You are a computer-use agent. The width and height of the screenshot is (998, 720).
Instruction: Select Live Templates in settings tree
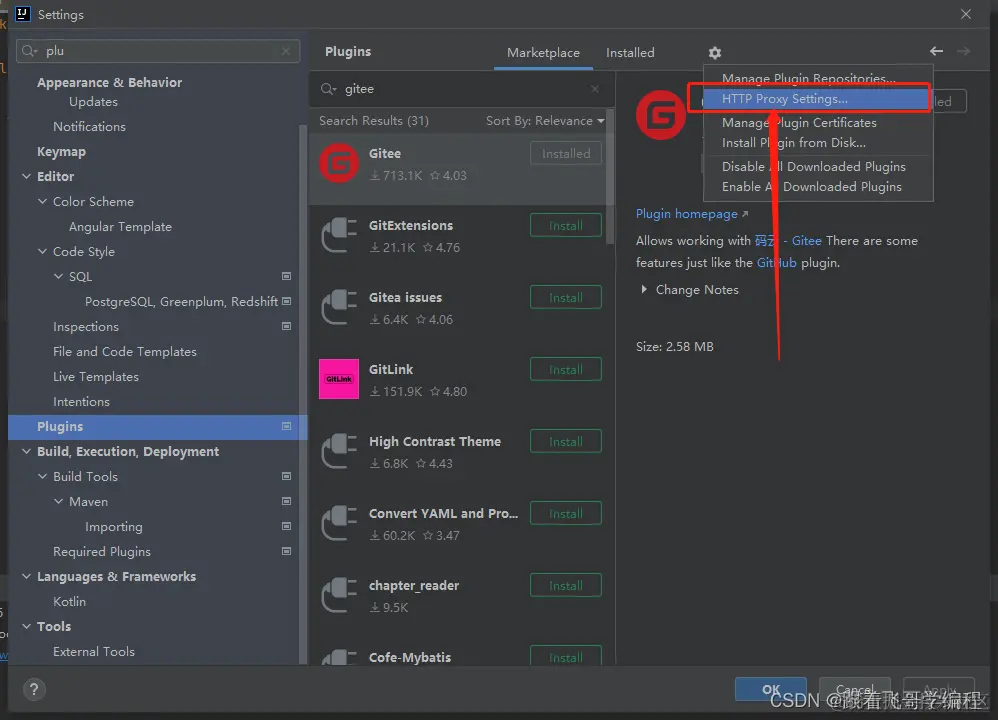(x=95, y=376)
